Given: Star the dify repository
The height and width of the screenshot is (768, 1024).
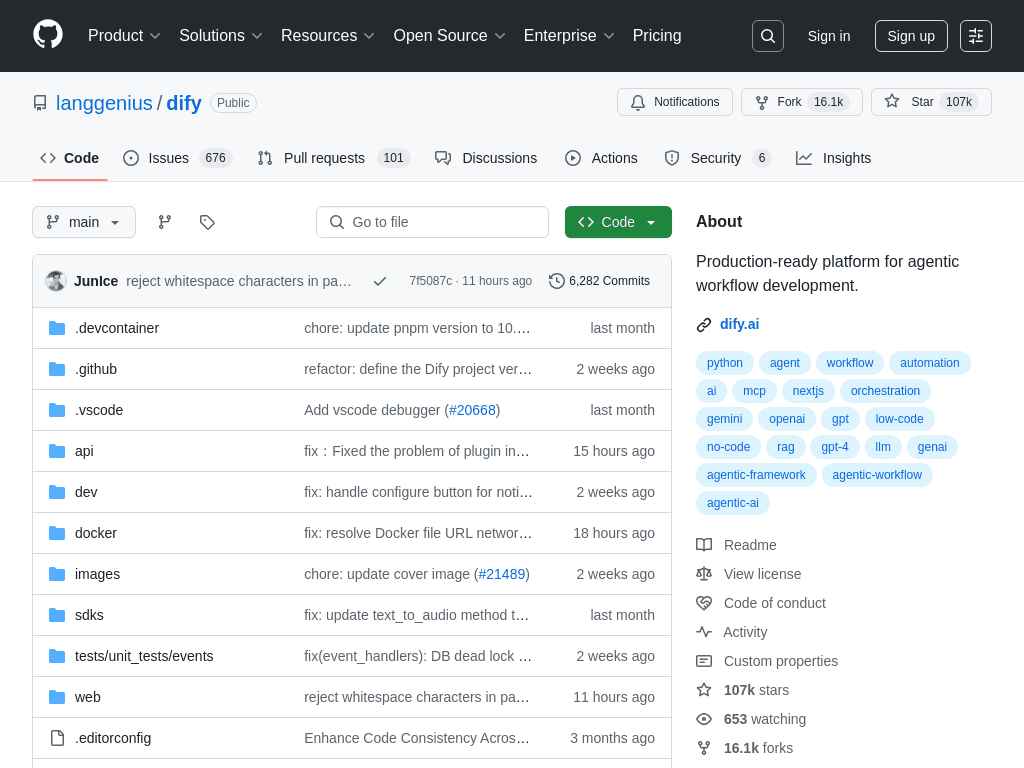Looking at the screenshot, I should [931, 102].
